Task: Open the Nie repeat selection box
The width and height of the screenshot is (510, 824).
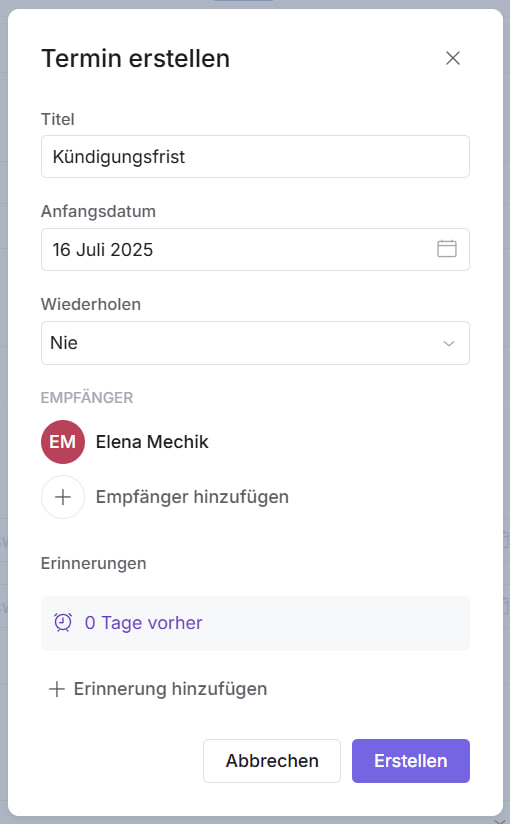Action: (256, 343)
